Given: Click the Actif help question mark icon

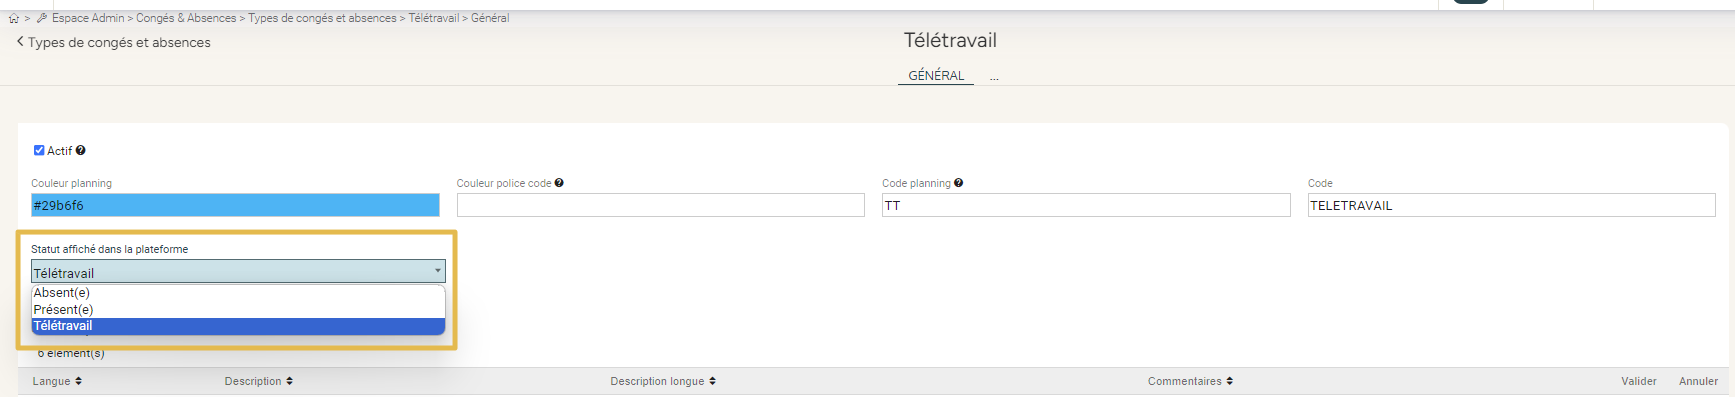Looking at the screenshot, I should coord(81,150).
